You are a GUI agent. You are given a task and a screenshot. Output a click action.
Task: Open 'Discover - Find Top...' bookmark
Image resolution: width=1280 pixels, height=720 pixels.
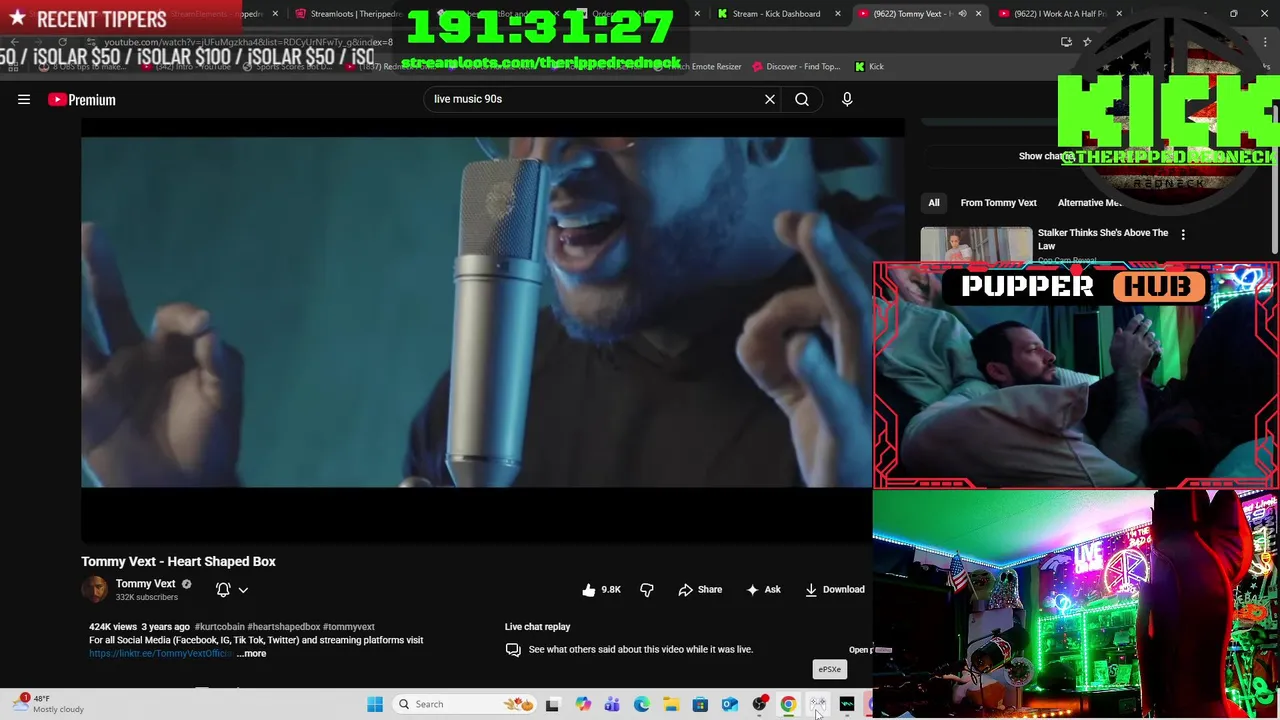(x=796, y=66)
